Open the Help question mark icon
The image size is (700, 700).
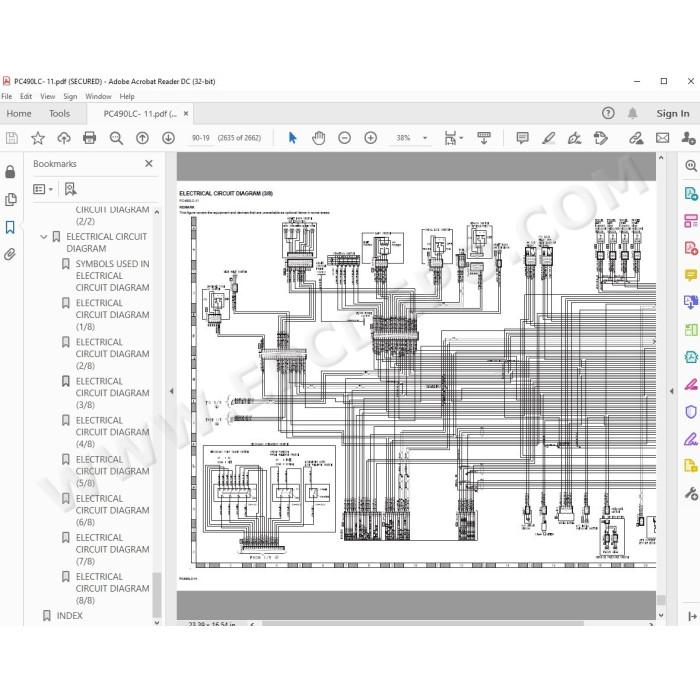click(608, 113)
